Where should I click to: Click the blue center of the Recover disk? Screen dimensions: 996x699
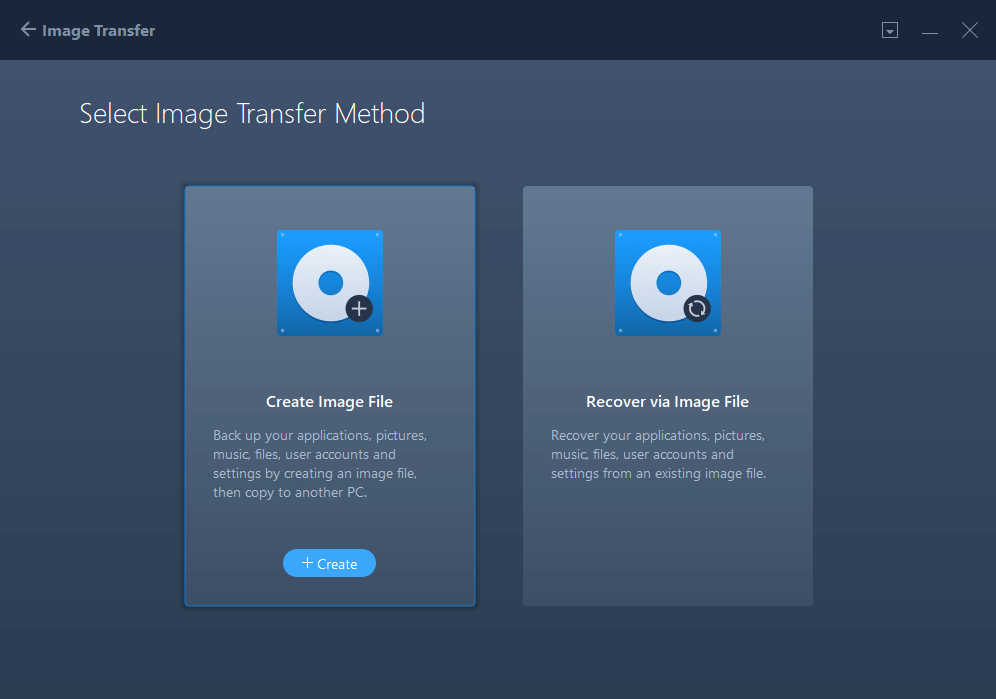pos(668,283)
